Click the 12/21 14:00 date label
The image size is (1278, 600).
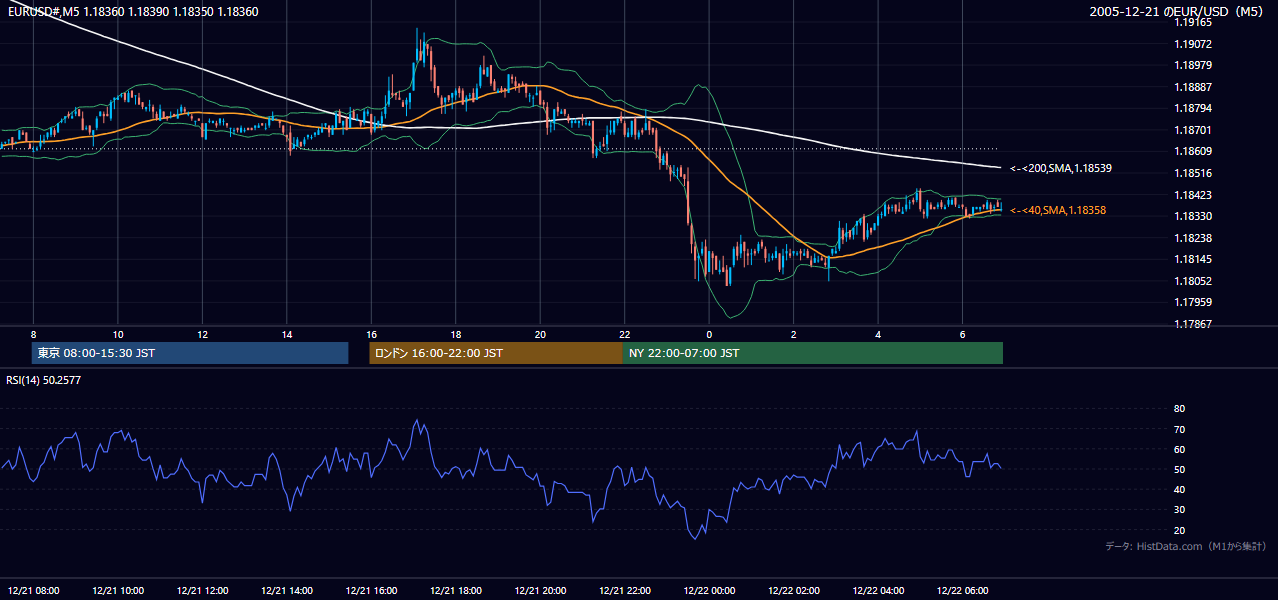(x=286, y=590)
